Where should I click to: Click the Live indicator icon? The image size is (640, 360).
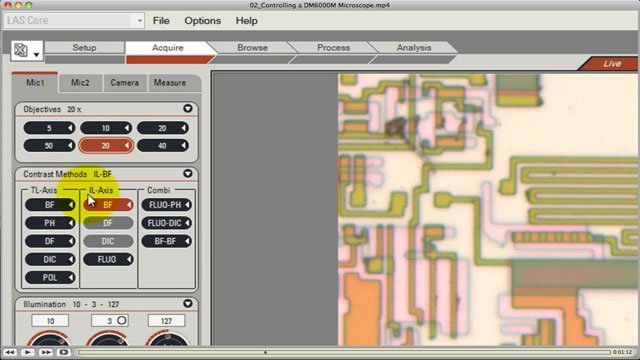pos(609,64)
